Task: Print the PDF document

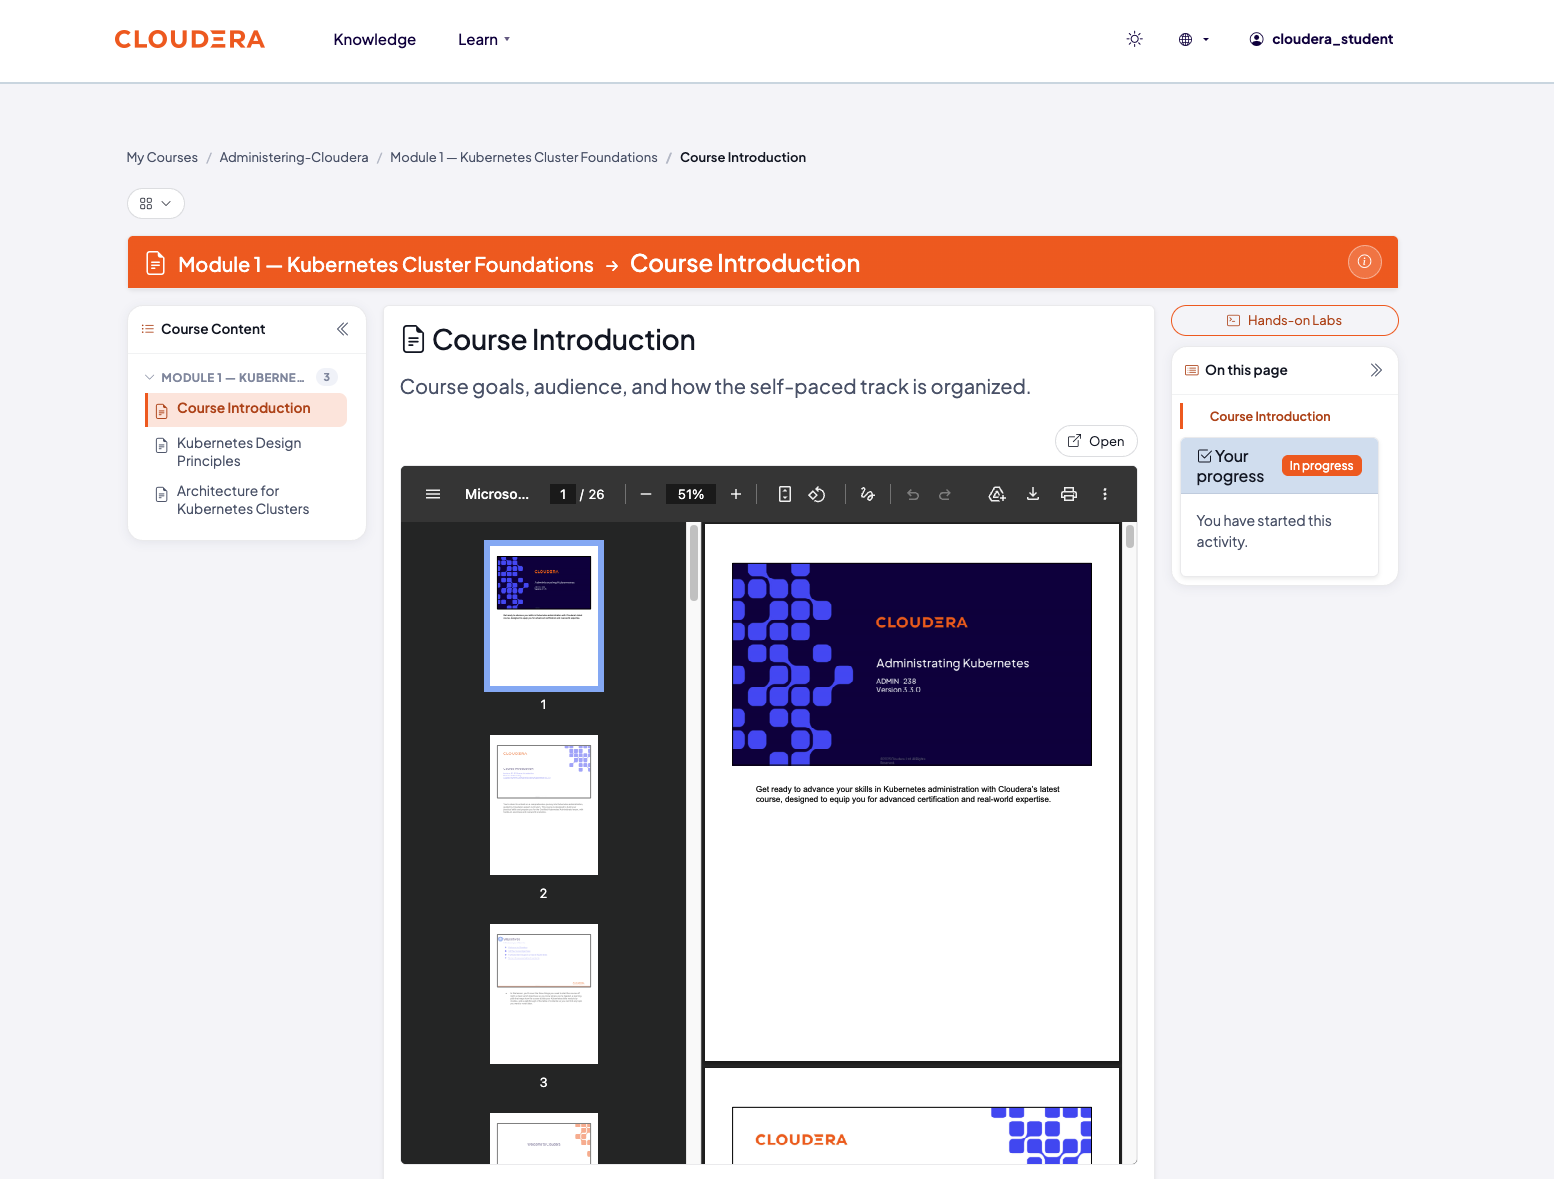Action: coord(1069,494)
